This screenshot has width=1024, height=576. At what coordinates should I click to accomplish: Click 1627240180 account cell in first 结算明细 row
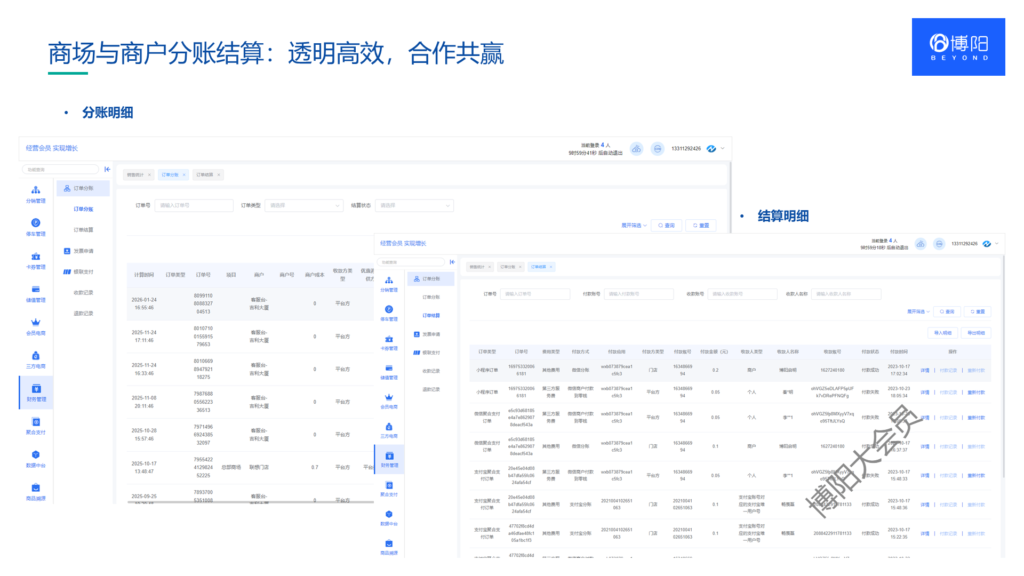click(832, 370)
